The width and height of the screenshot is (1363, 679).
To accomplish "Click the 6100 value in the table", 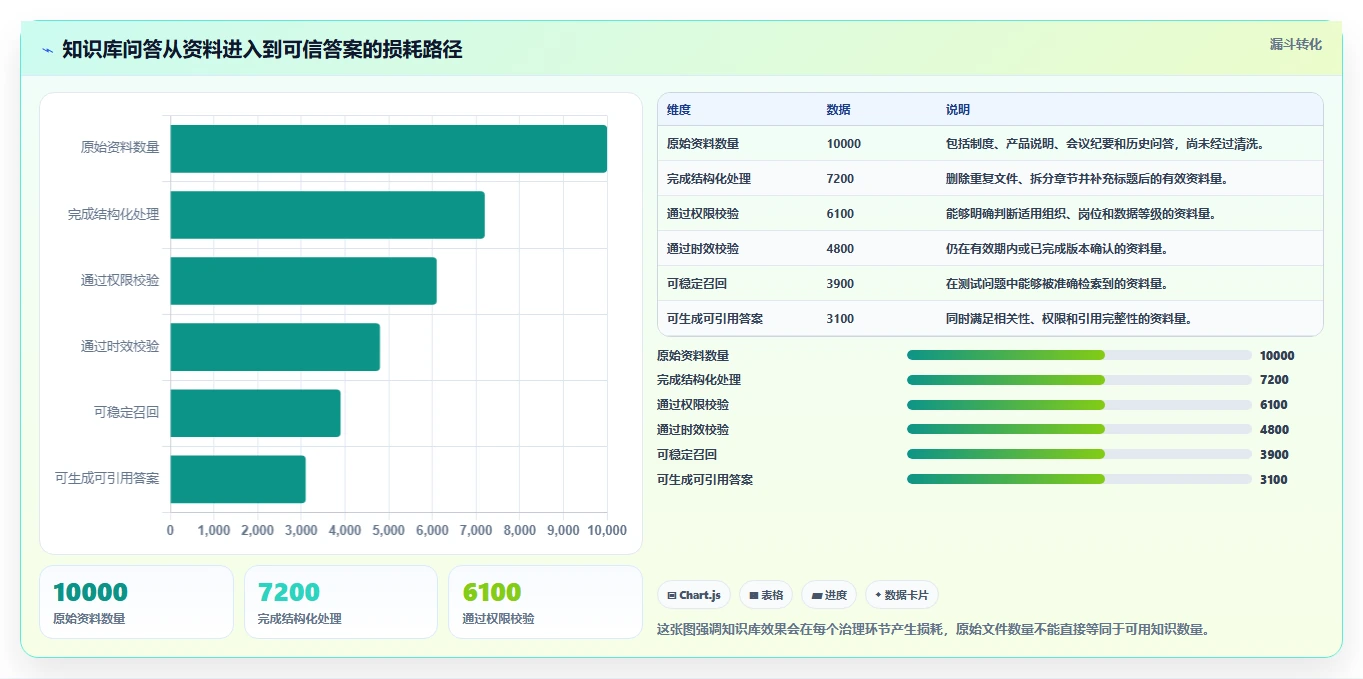I will 841,214.
